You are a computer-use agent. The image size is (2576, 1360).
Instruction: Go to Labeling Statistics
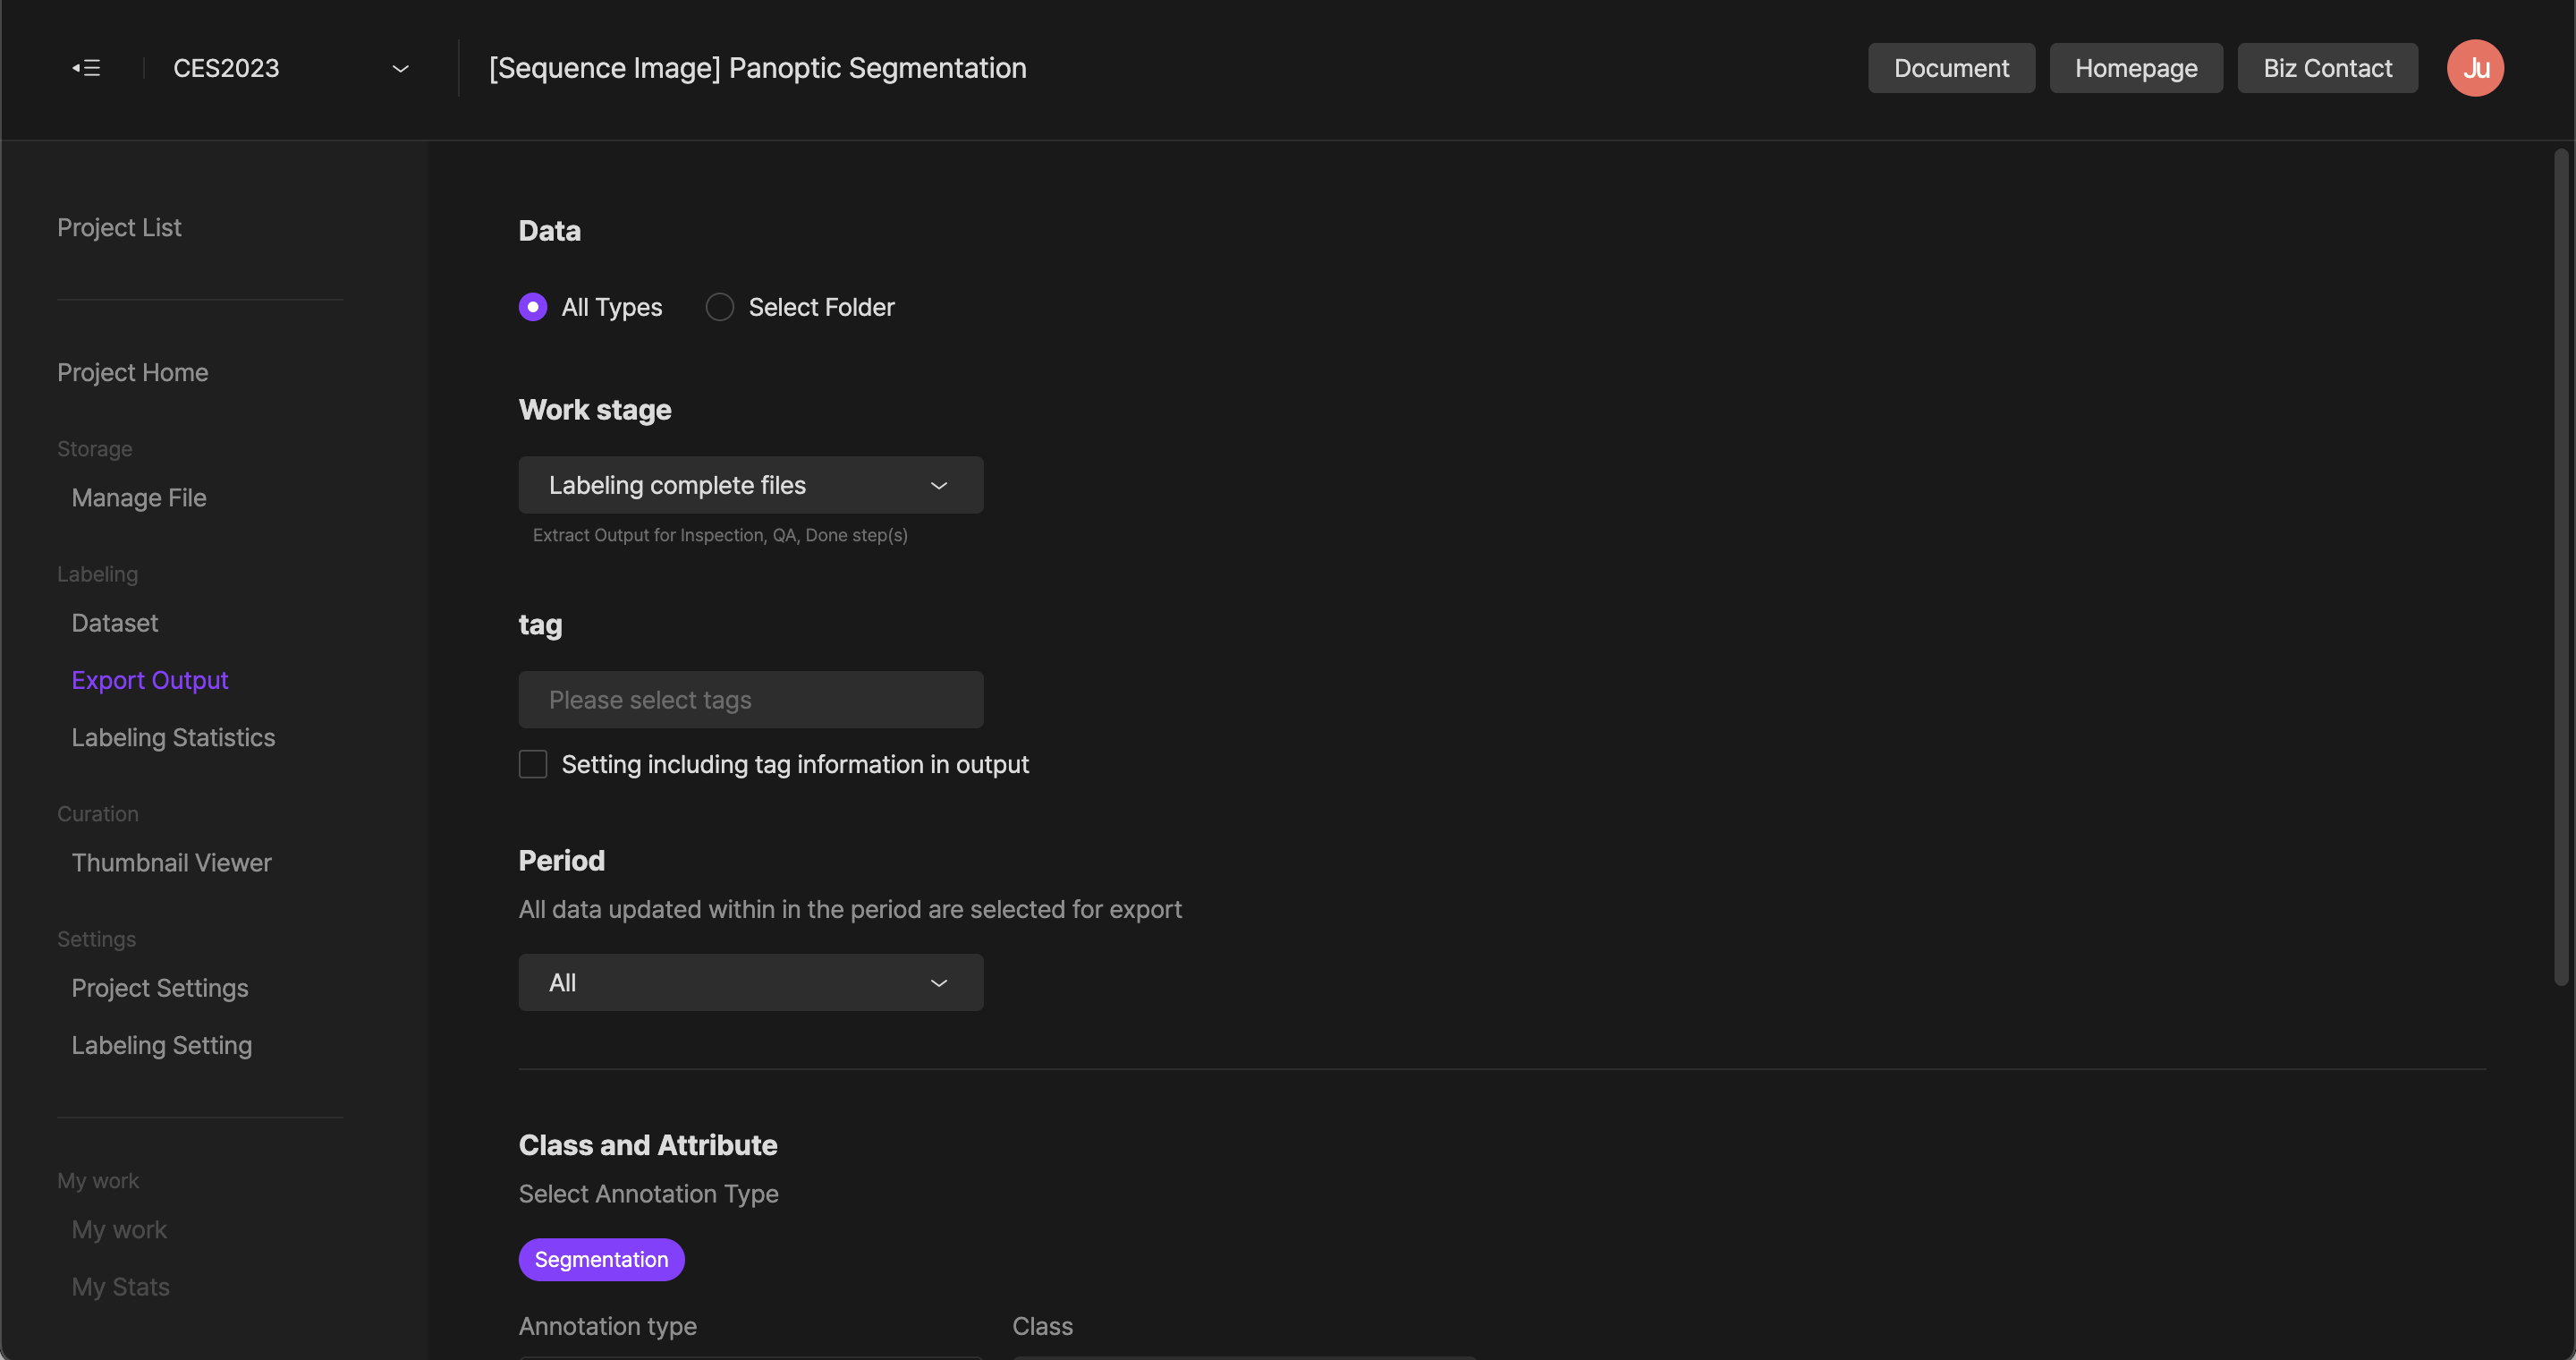pos(173,738)
